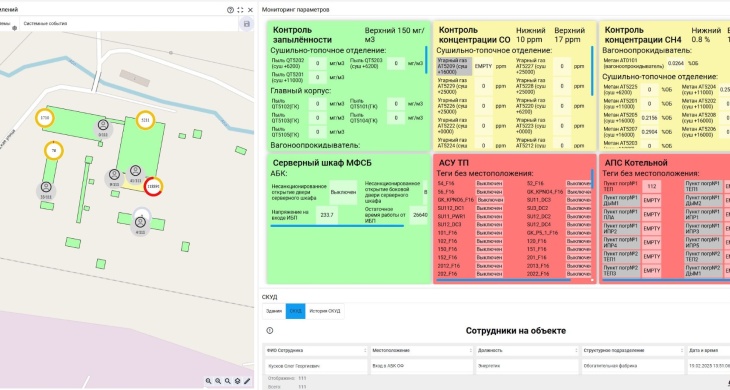Click the red-ringed 11886 map marker

[153, 186]
